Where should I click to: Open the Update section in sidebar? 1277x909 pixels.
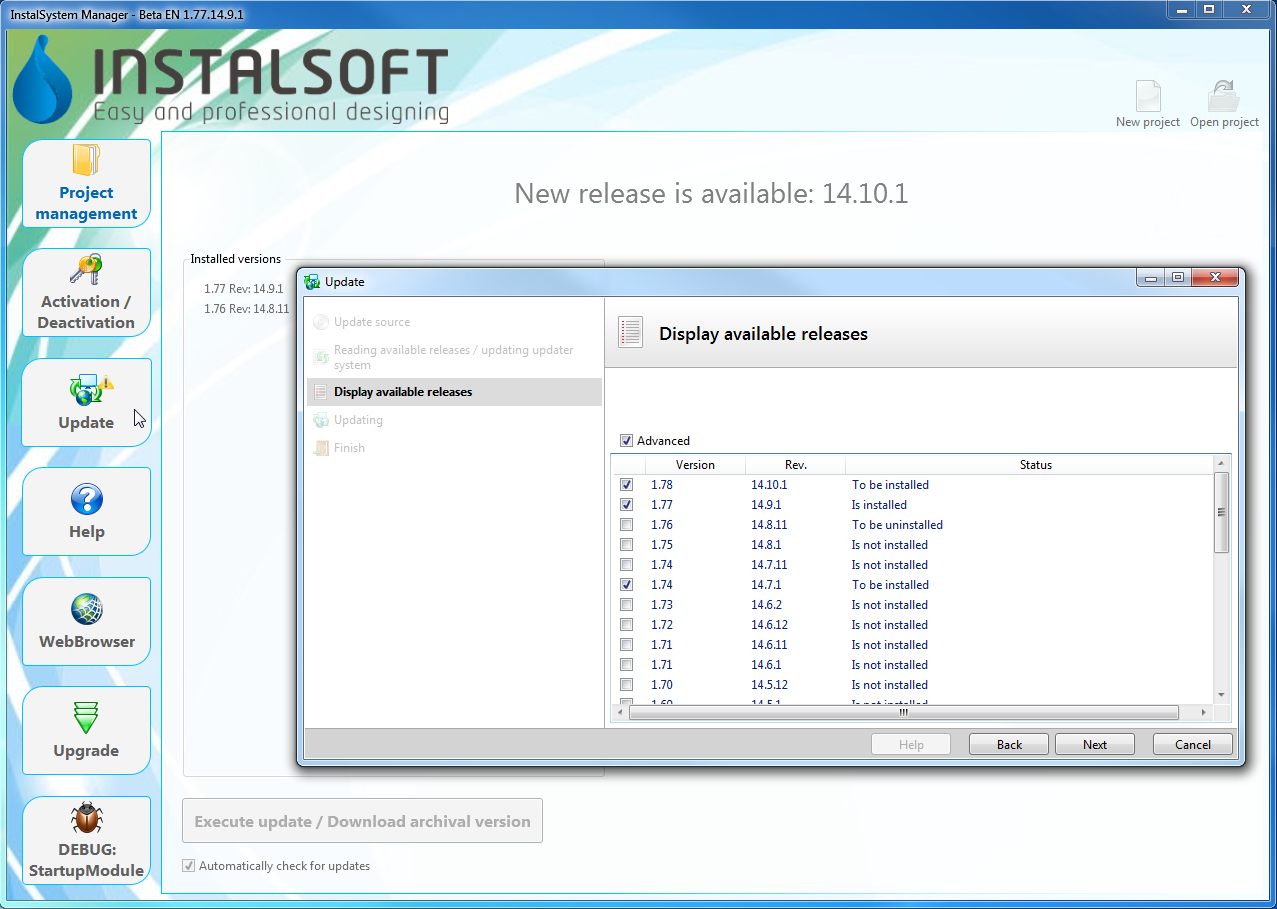click(x=86, y=403)
